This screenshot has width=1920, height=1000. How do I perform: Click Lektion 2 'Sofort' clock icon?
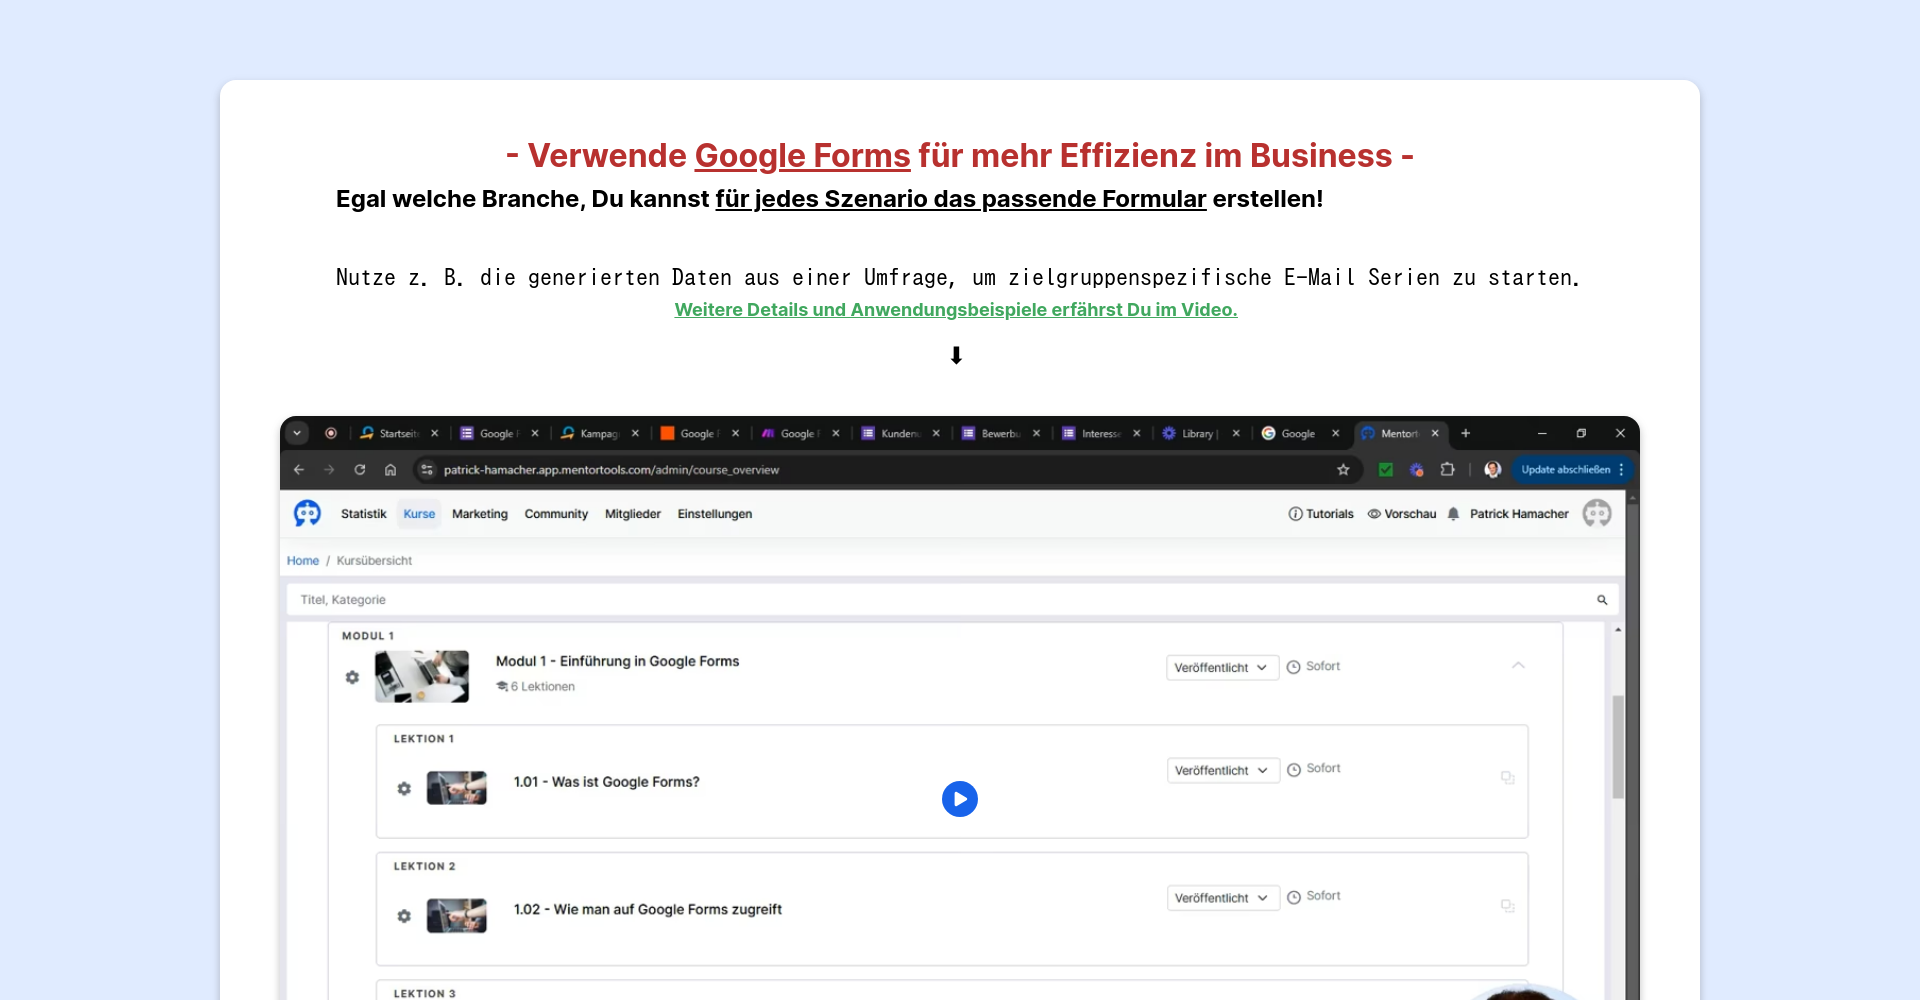(1294, 897)
